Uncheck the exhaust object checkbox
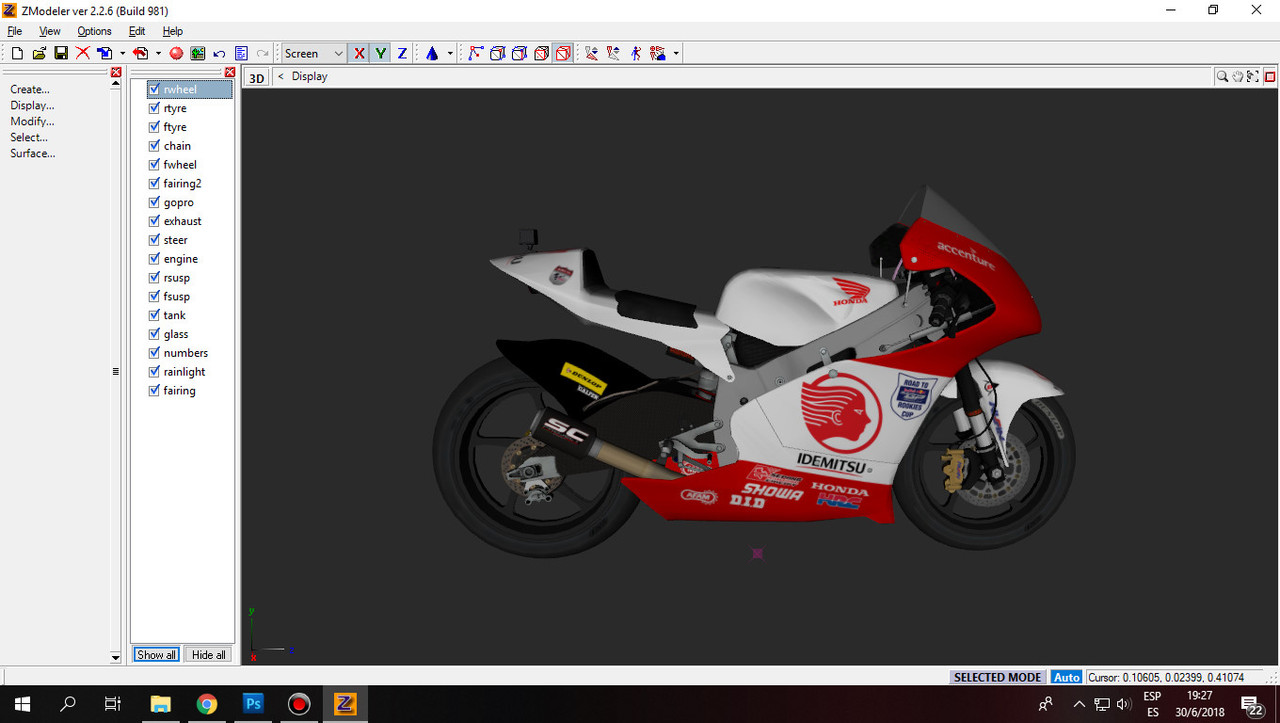1280x723 pixels. [x=154, y=221]
